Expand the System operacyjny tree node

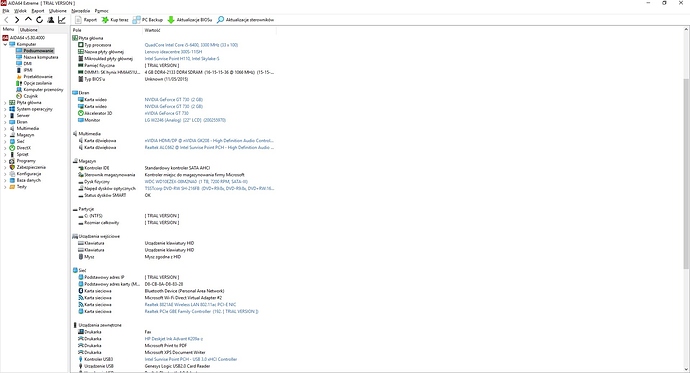[x=5, y=109]
